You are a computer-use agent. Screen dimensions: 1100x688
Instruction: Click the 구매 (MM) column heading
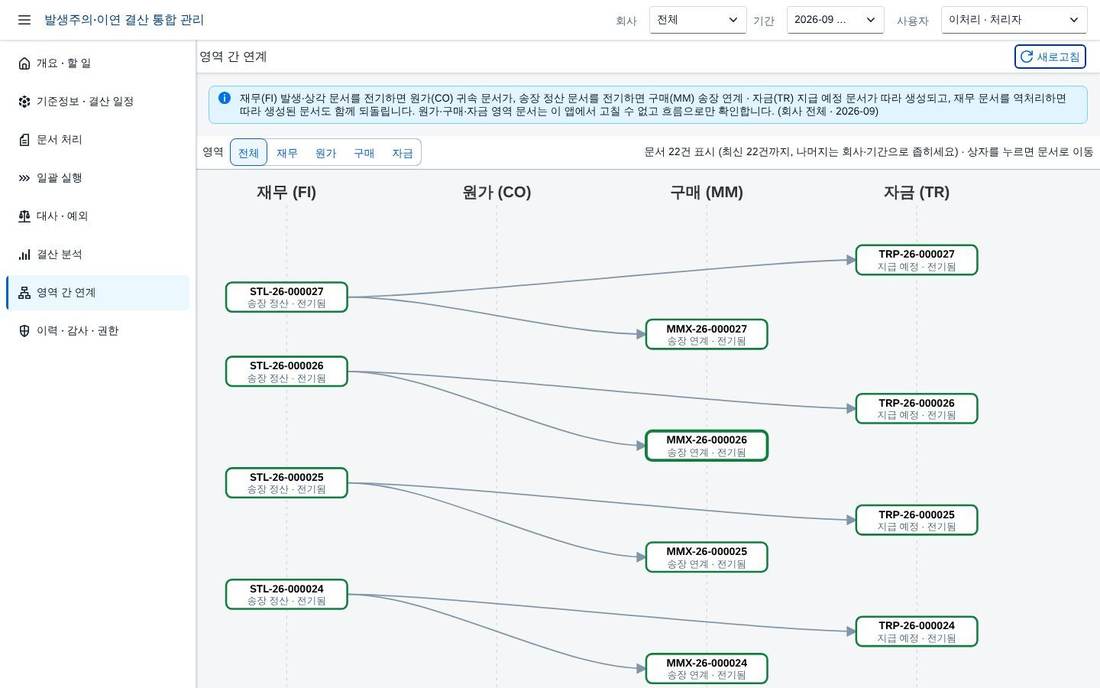[x=706, y=192]
